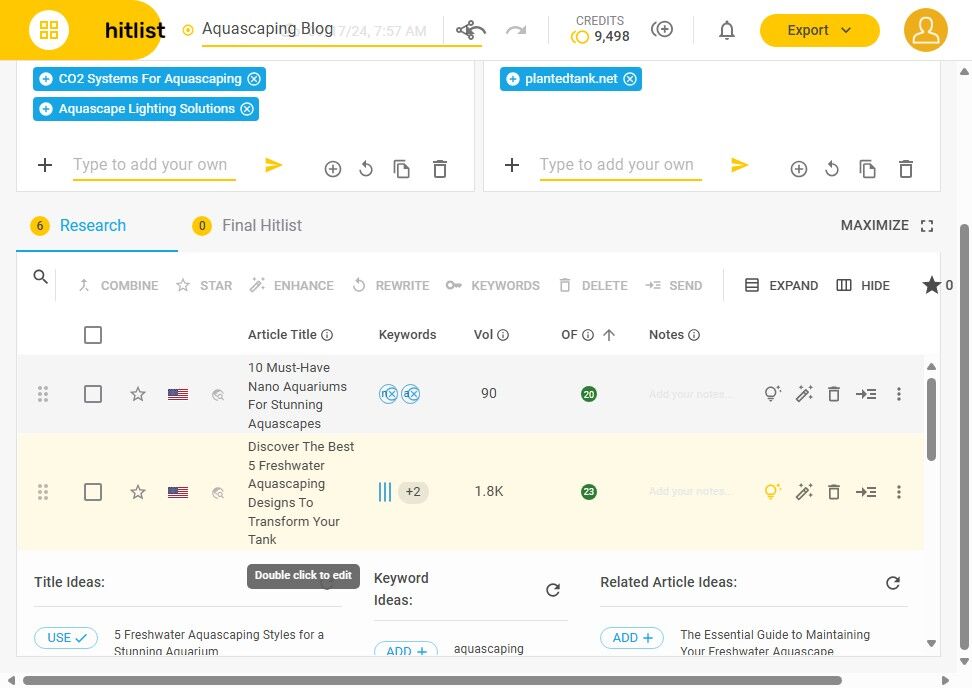
Task: Delete the Freshwater Aquascaping Designs row
Action: [834, 492]
